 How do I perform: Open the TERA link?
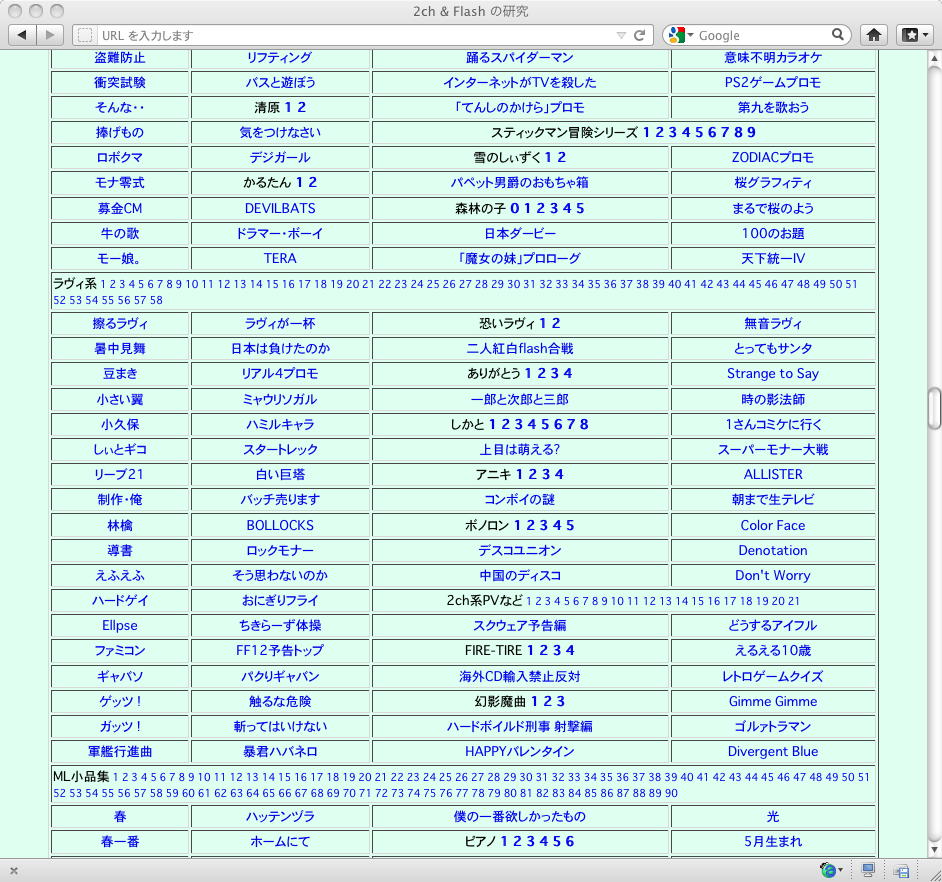(x=280, y=258)
